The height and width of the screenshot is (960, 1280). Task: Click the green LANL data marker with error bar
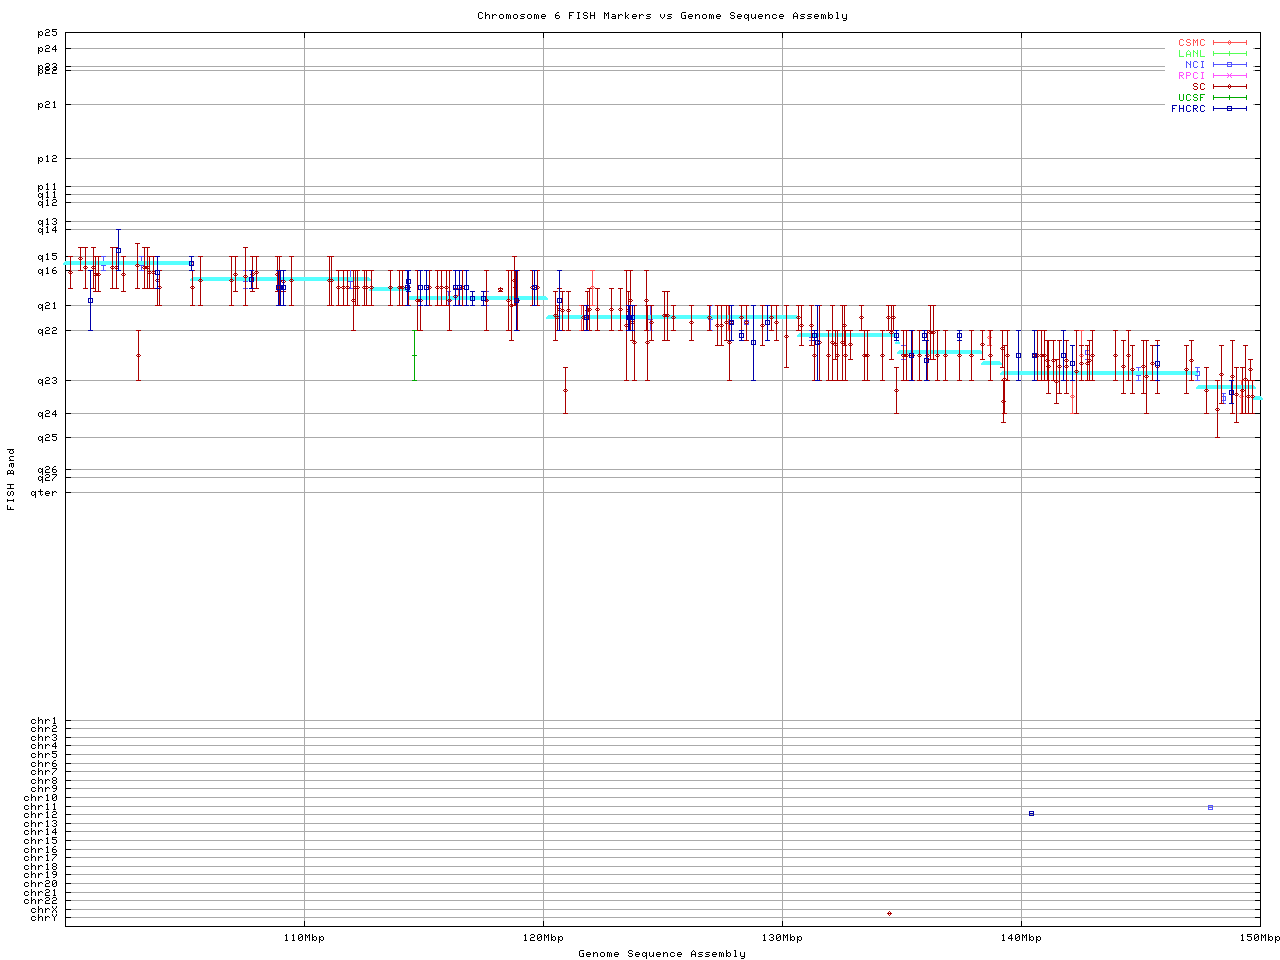point(414,355)
